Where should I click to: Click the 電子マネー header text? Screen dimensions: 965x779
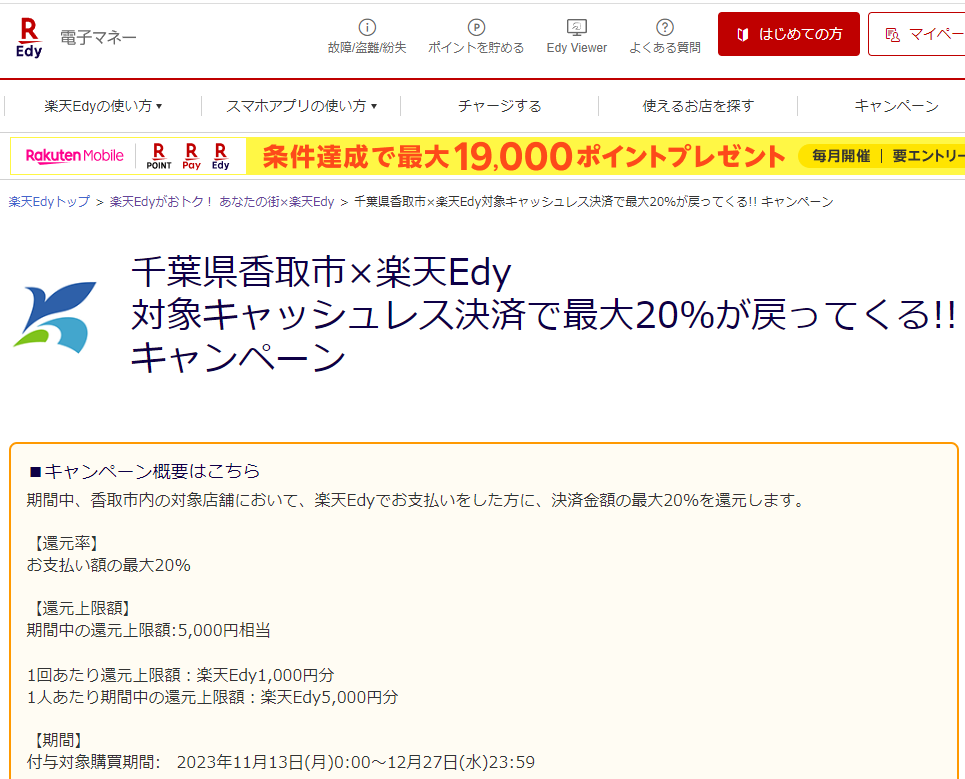tap(98, 38)
